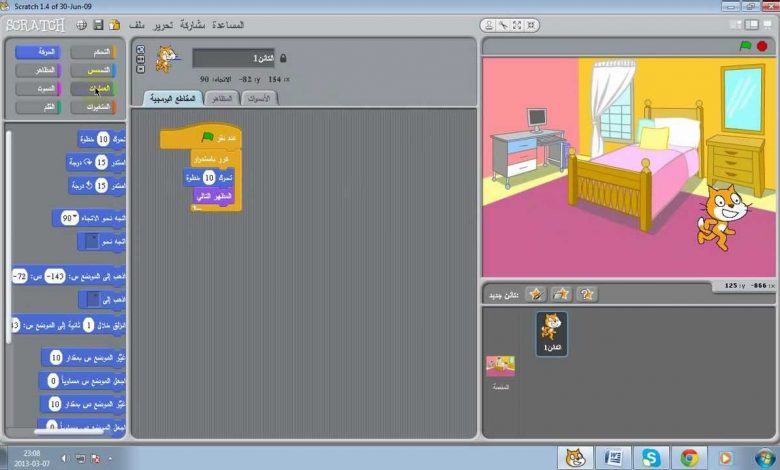Select the المتغيرات Variables category
780x470 pixels.
coord(94,107)
